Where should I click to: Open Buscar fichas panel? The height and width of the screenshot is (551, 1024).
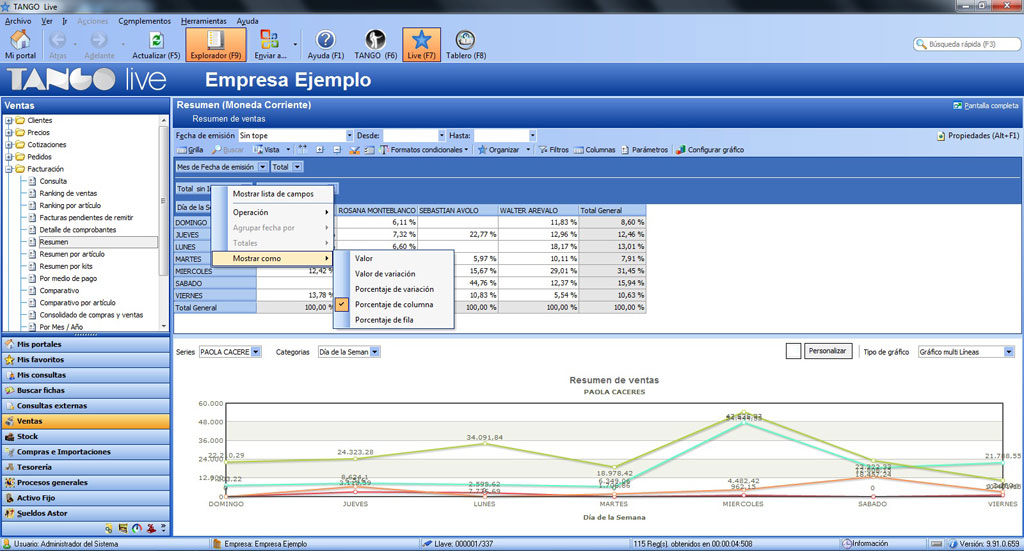tap(86, 390)
